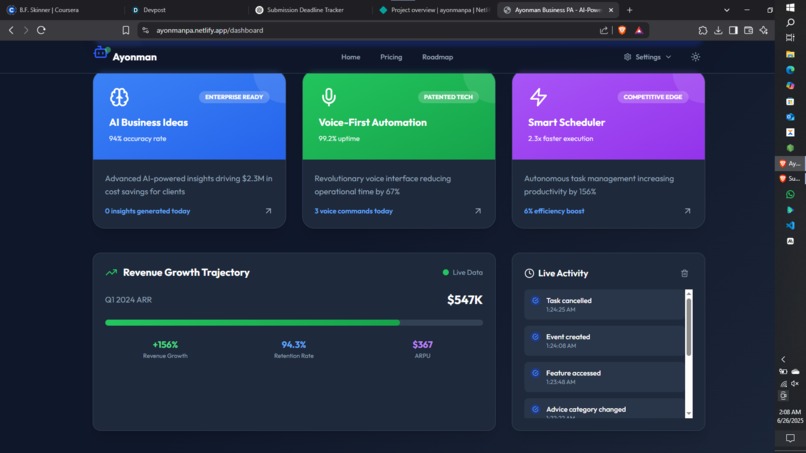Open Windows taskbar search icon
The image size is (806, 453).
(x=790, y=23)
